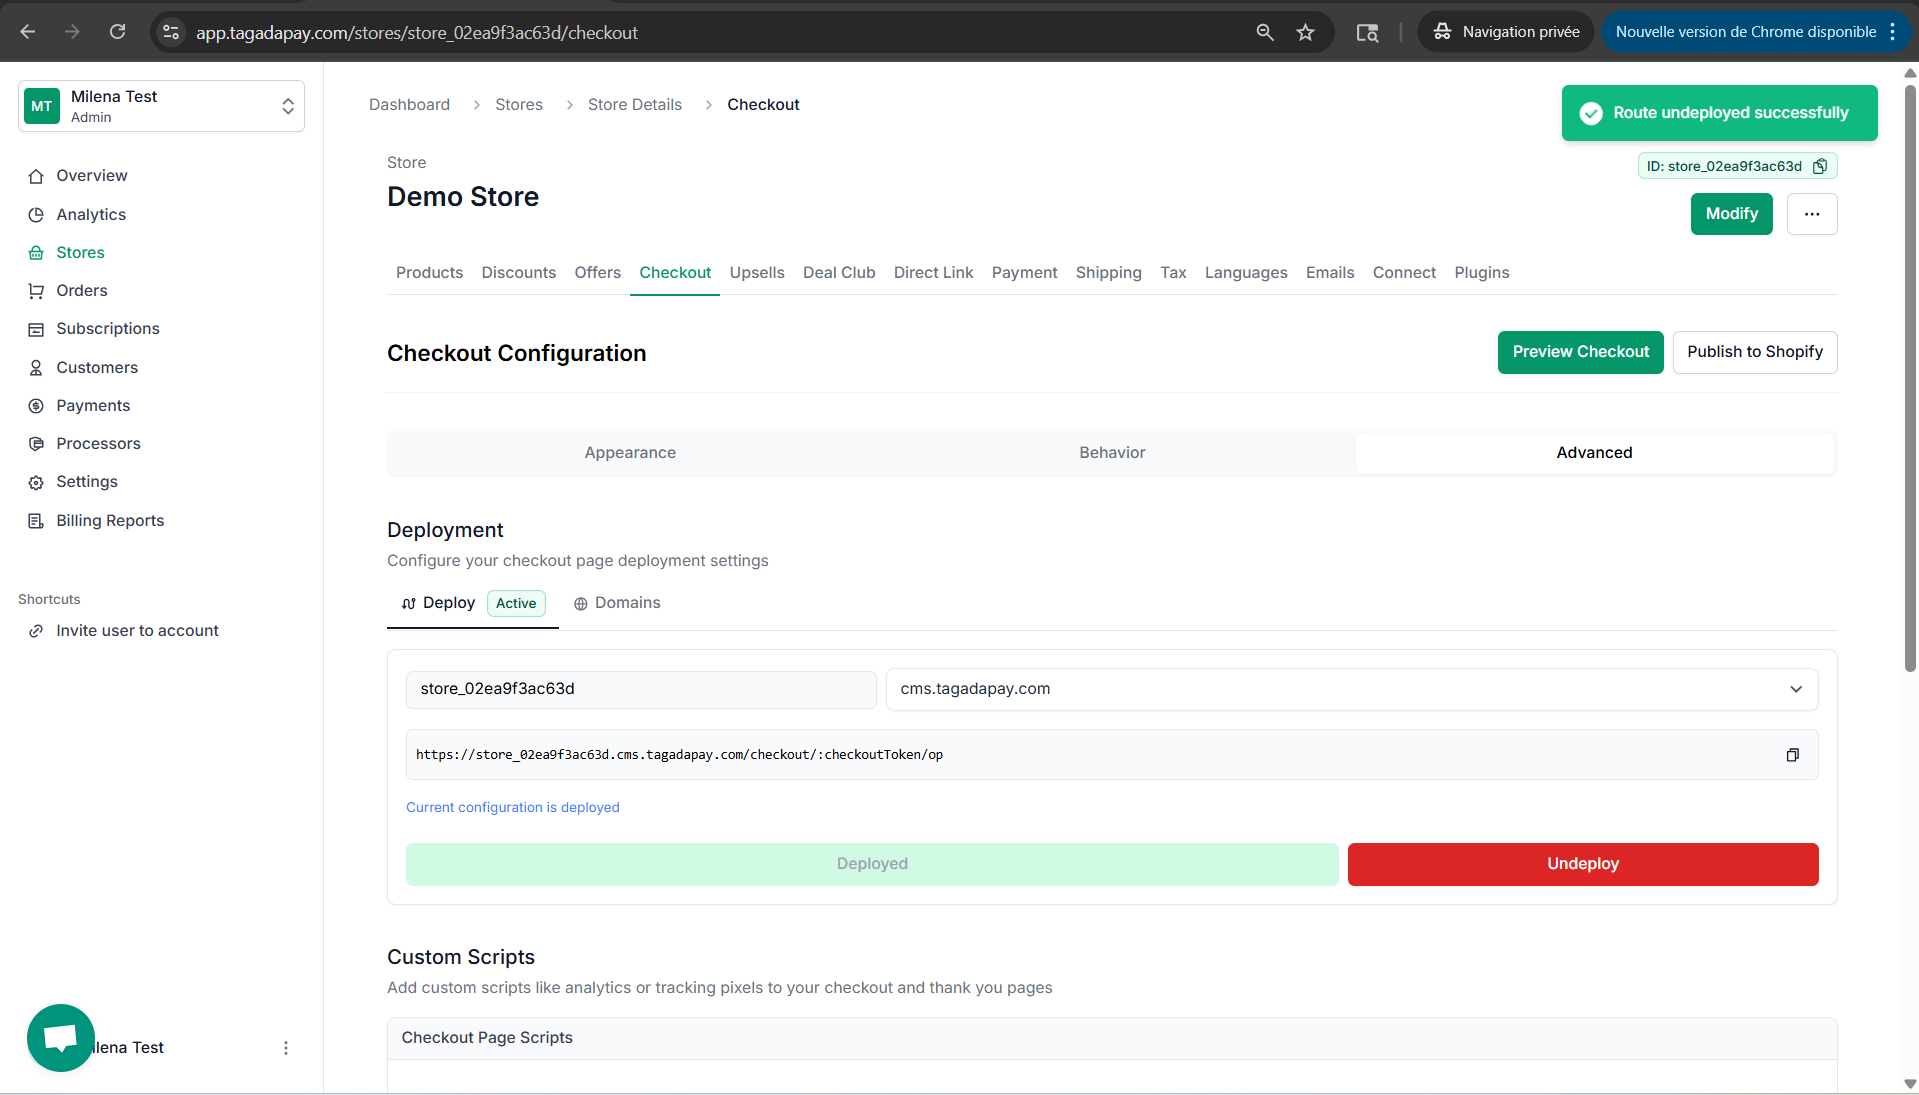Reload the page using the browser refresh icon
1919x1095 pixels.
click(117, 32)
